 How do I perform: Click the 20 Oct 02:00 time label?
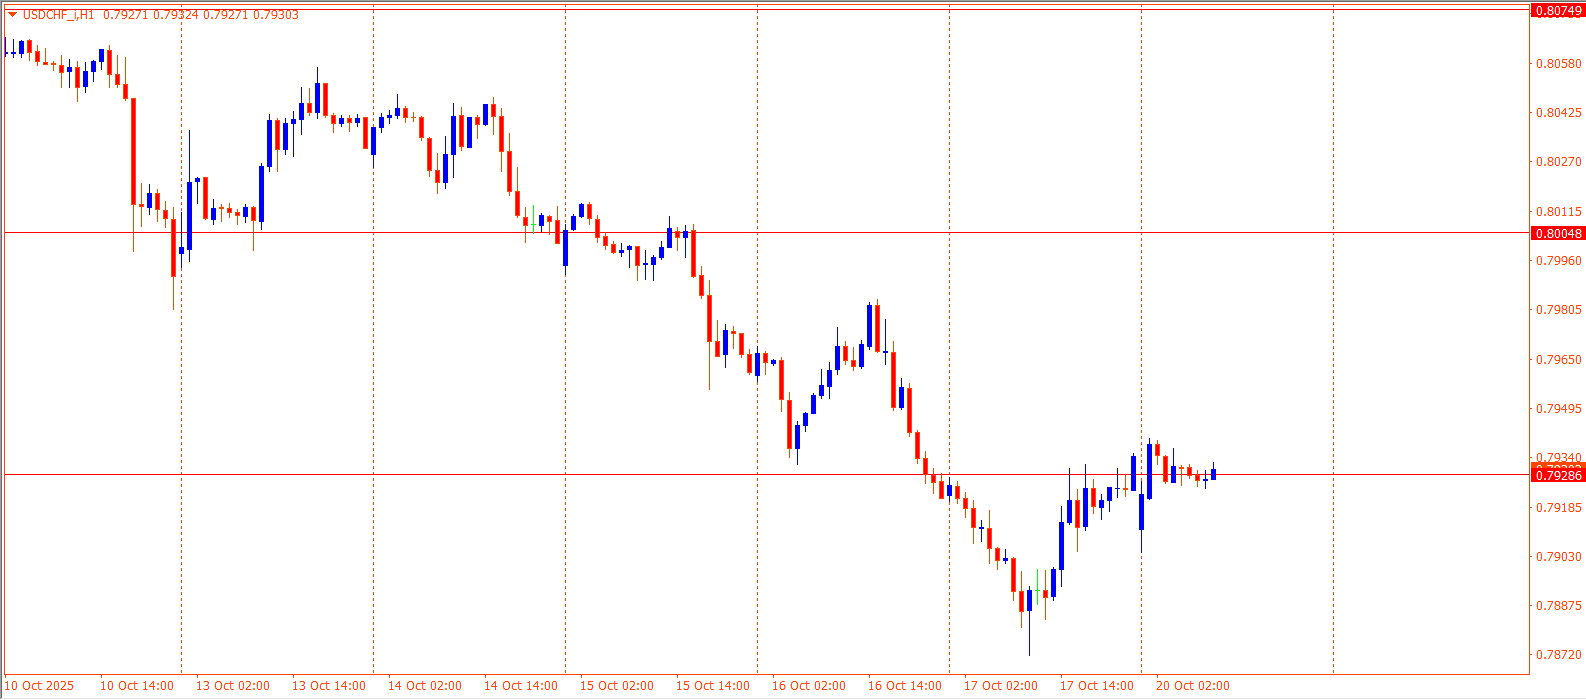tap(1192, 686)
